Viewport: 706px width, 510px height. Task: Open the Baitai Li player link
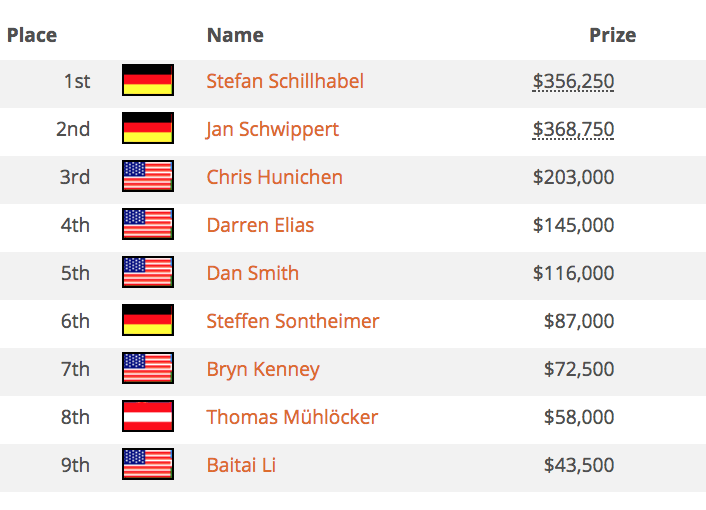pos(241,465)
